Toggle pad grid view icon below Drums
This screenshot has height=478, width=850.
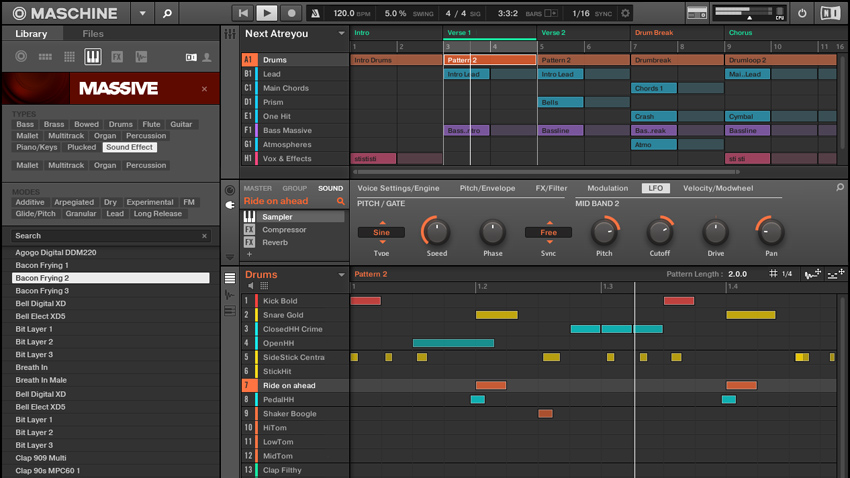pyautogui.click(x=265, y=286)
